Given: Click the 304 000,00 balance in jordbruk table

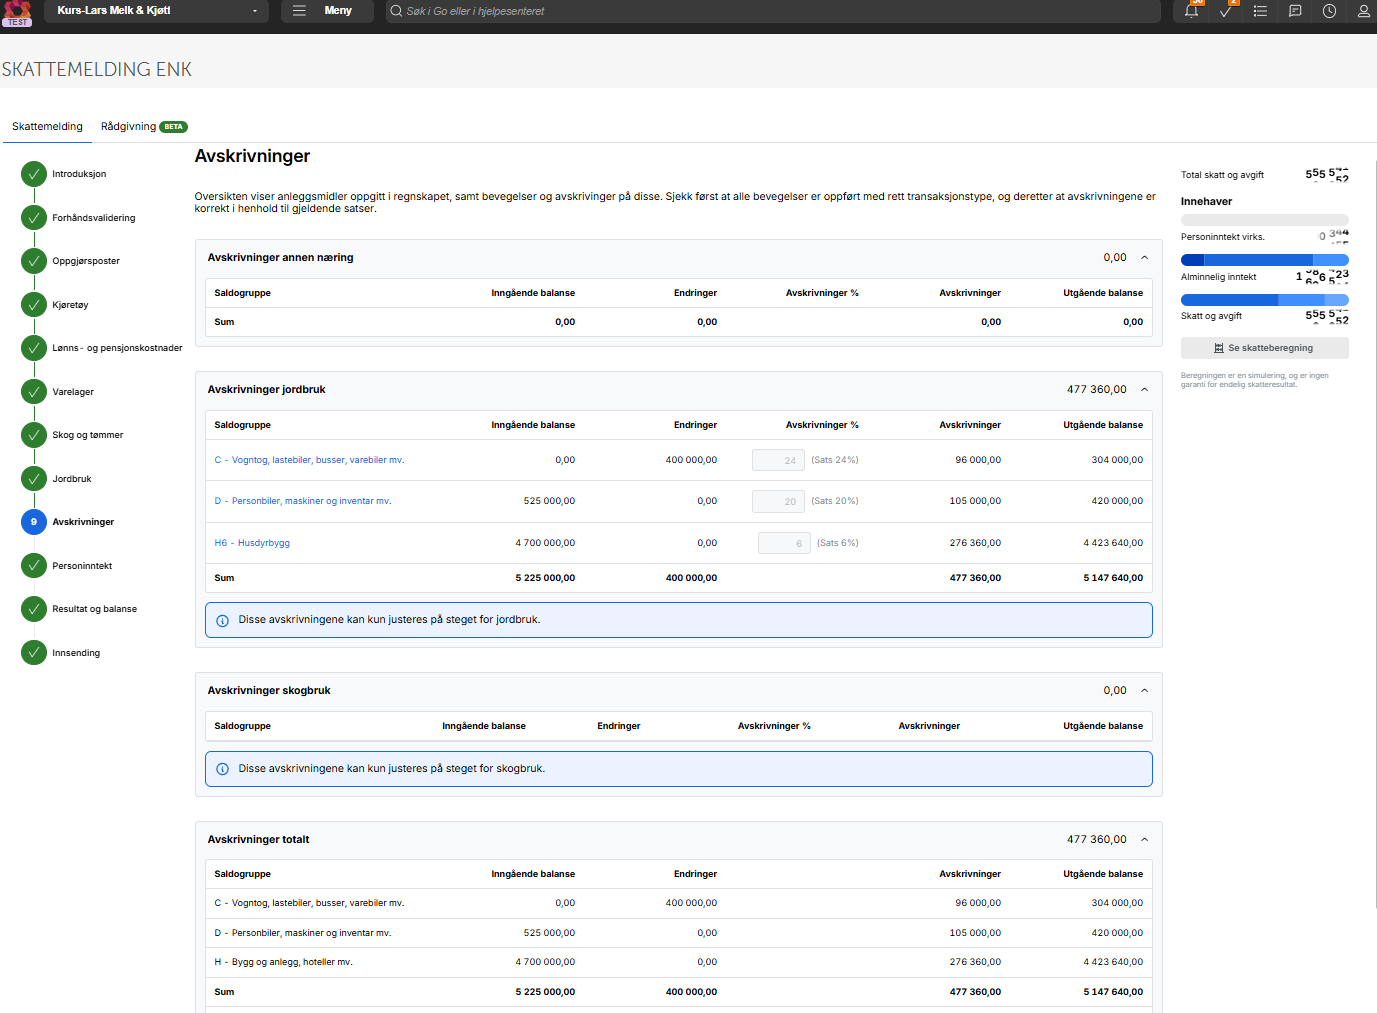Looking at the screenshot, I should click(x=1117, y=460).
